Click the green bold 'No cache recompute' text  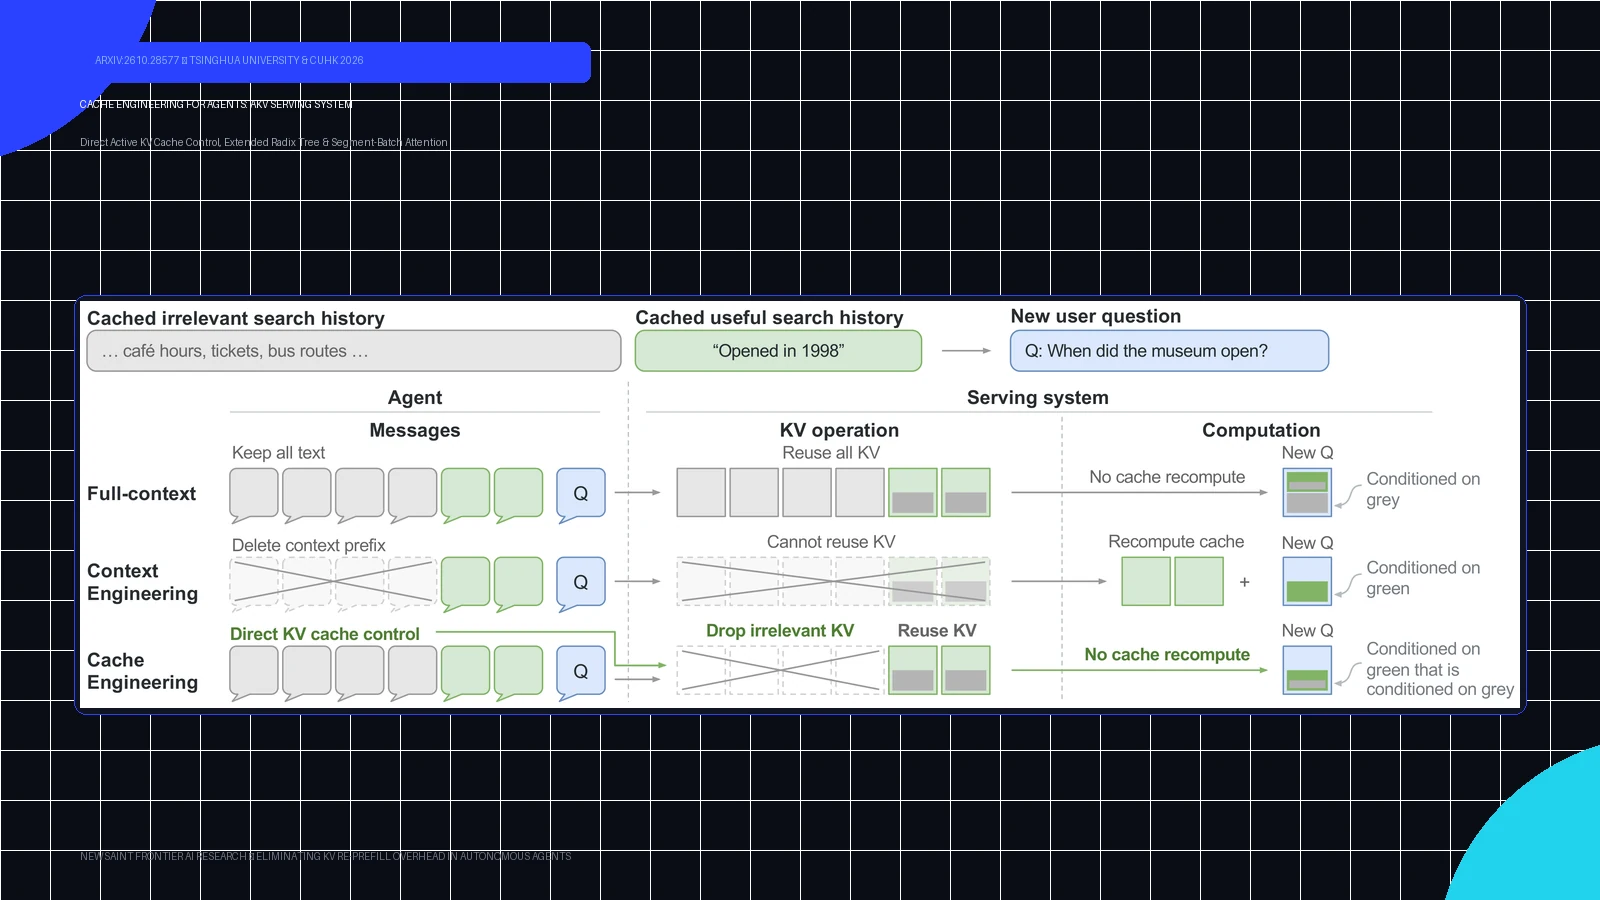pyautogui.click(x=1167, y=654)
